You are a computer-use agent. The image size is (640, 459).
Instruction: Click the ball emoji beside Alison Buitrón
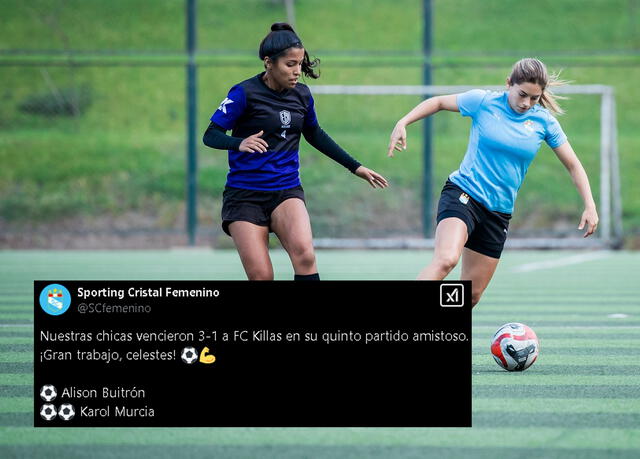[x=49, y=393]
